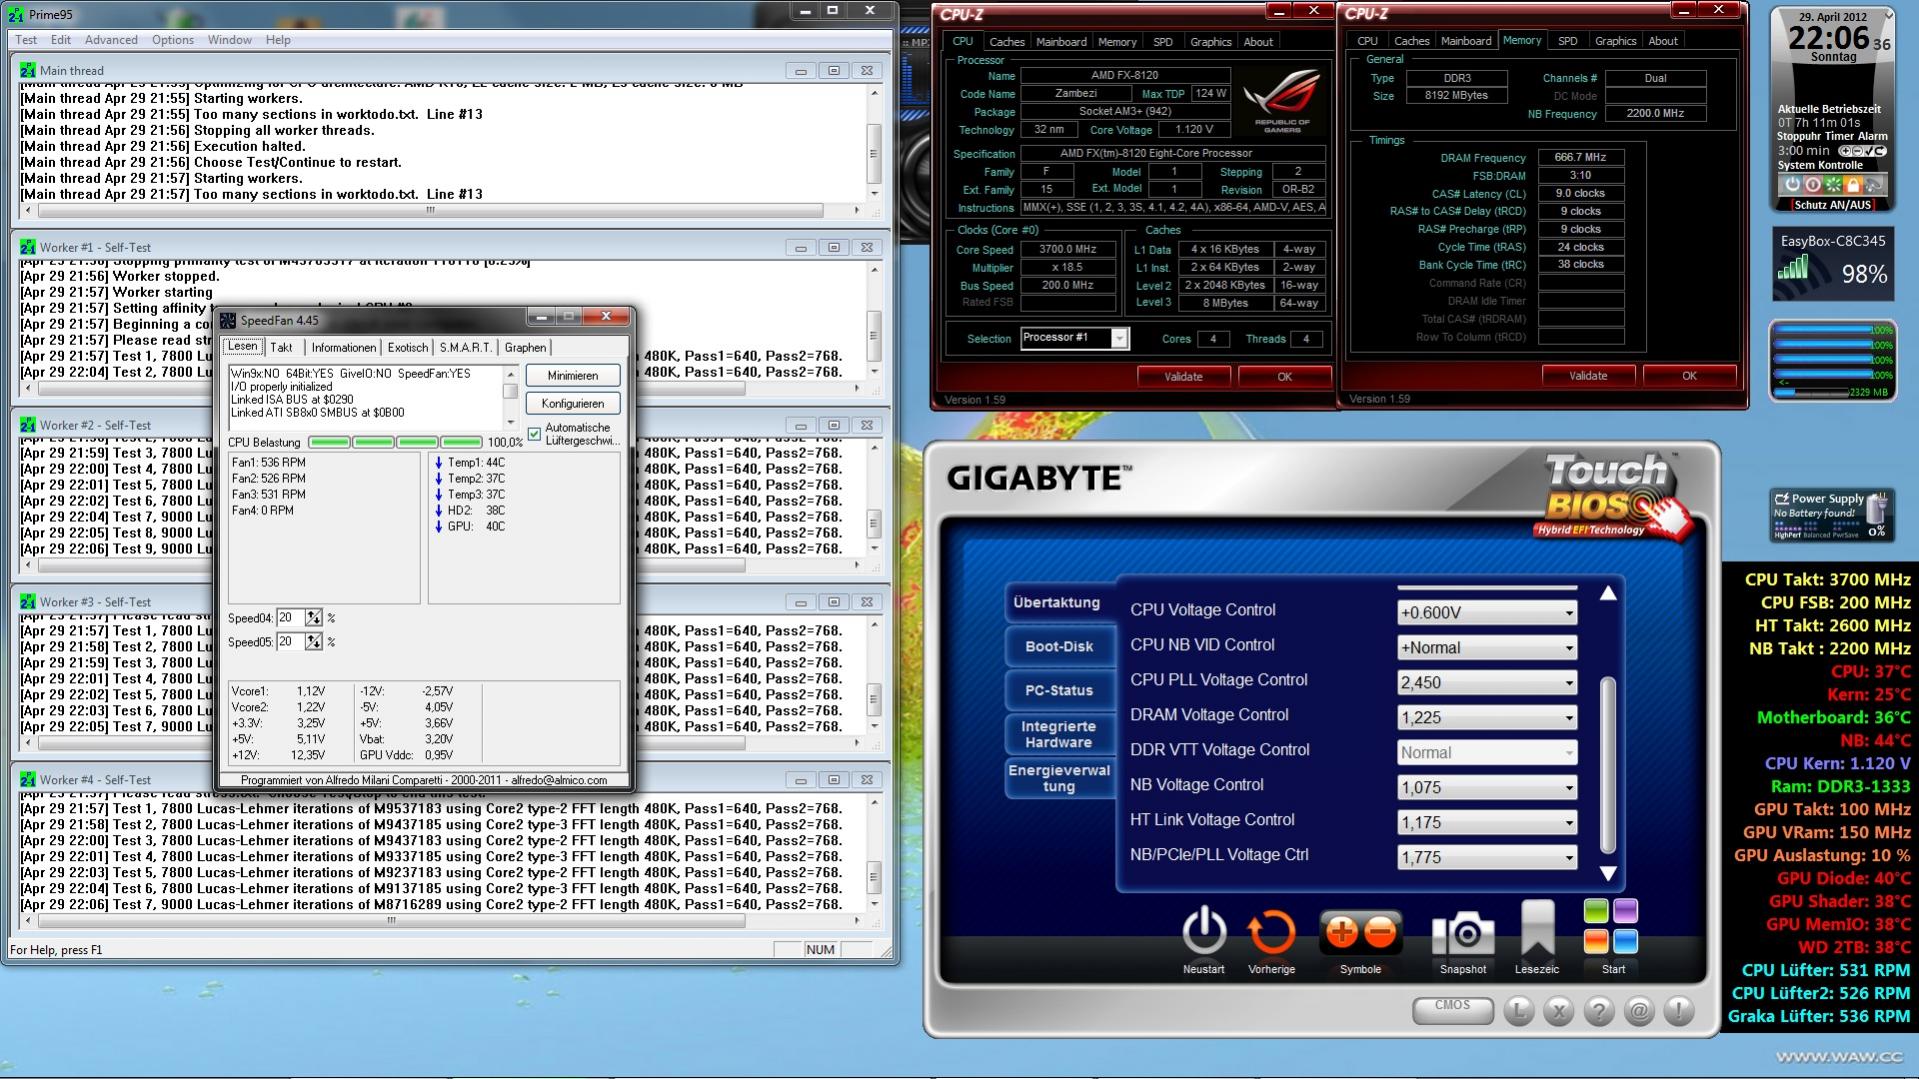Open the NB/PCIe/PLL Voltage Ctrl dropdown

(x=1487, y=857)
